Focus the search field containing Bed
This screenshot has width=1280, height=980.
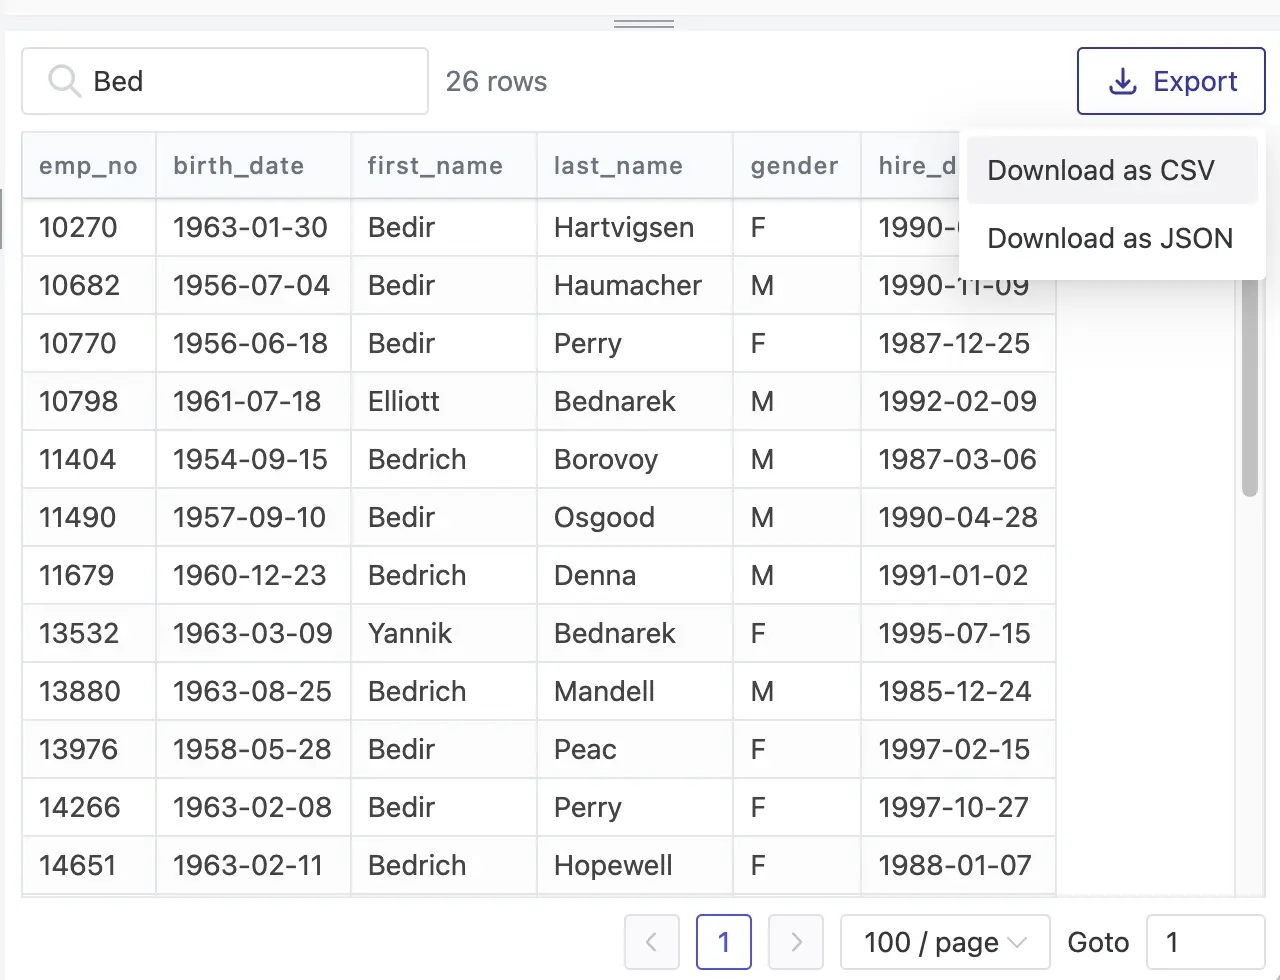(225, 81)
